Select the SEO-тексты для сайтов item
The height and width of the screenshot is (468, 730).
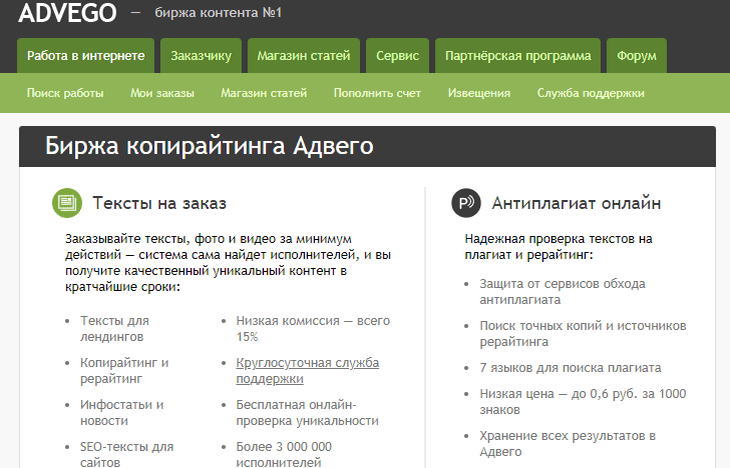[x=127, y=454]
